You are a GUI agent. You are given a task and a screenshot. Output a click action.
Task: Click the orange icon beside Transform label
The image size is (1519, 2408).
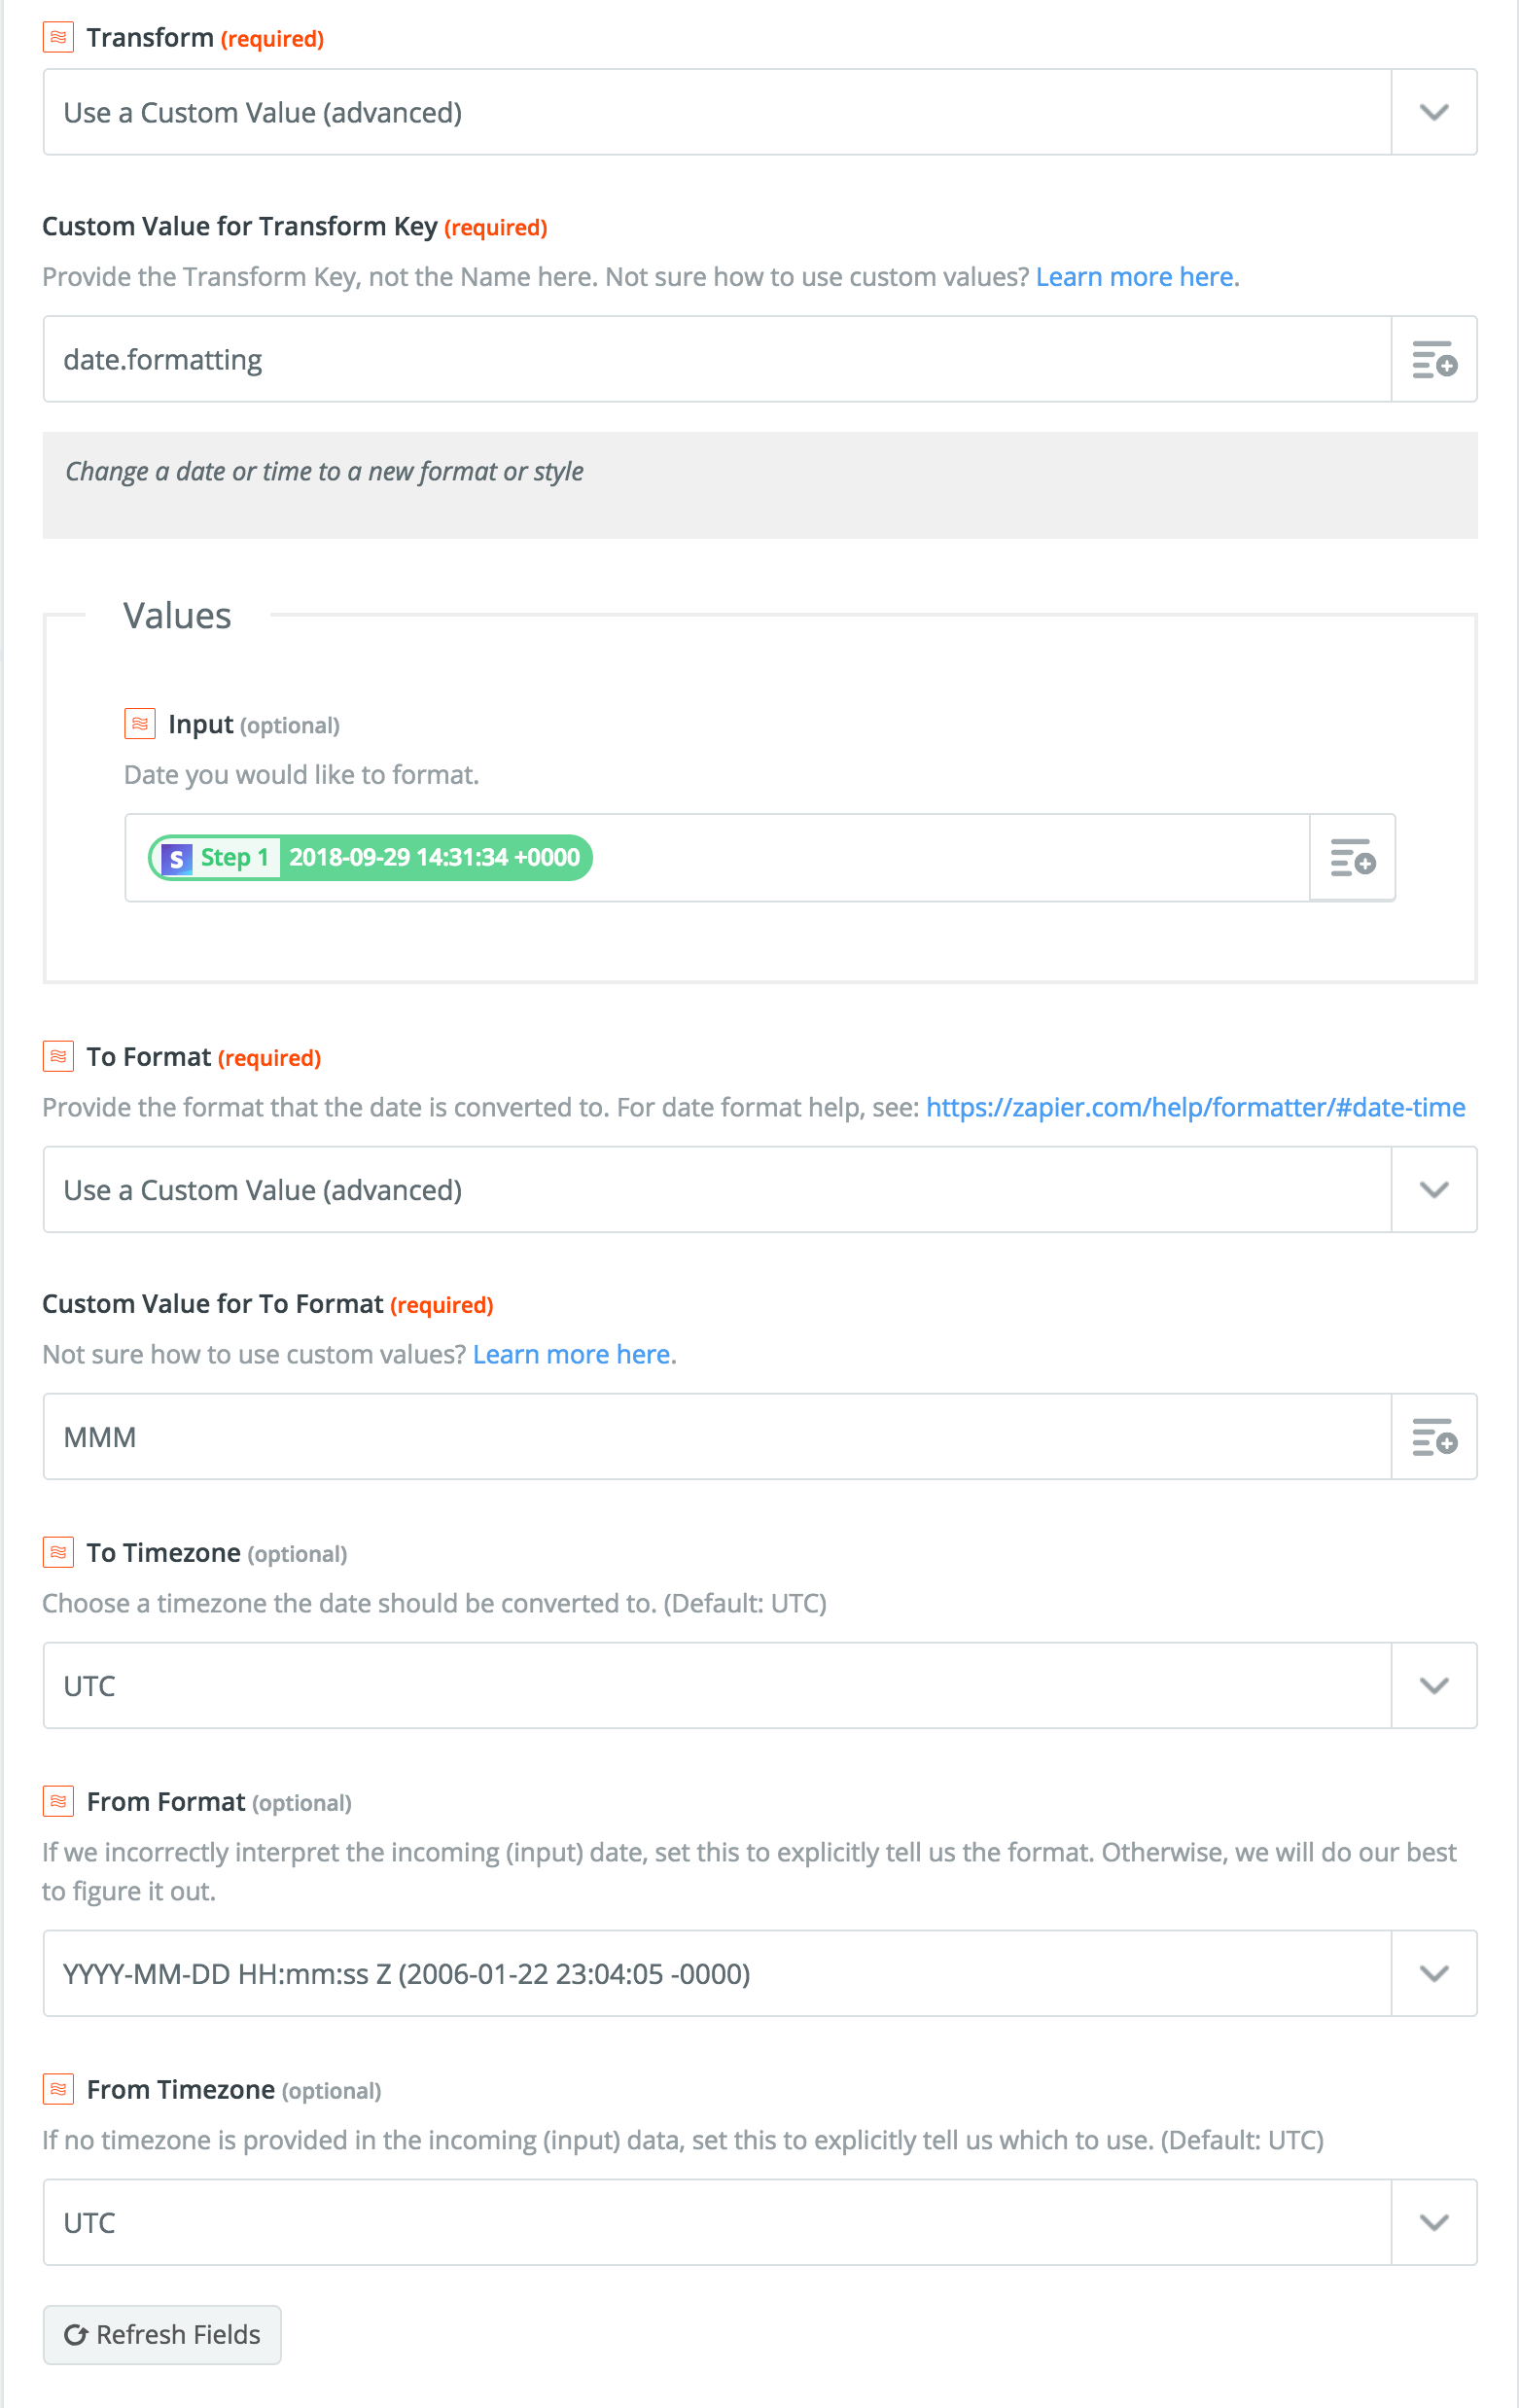59,37
